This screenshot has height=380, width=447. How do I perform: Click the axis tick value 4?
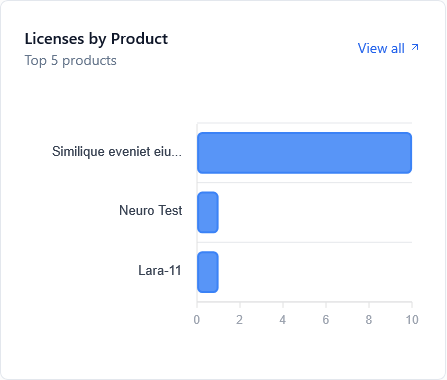click(x=283, y=320)
